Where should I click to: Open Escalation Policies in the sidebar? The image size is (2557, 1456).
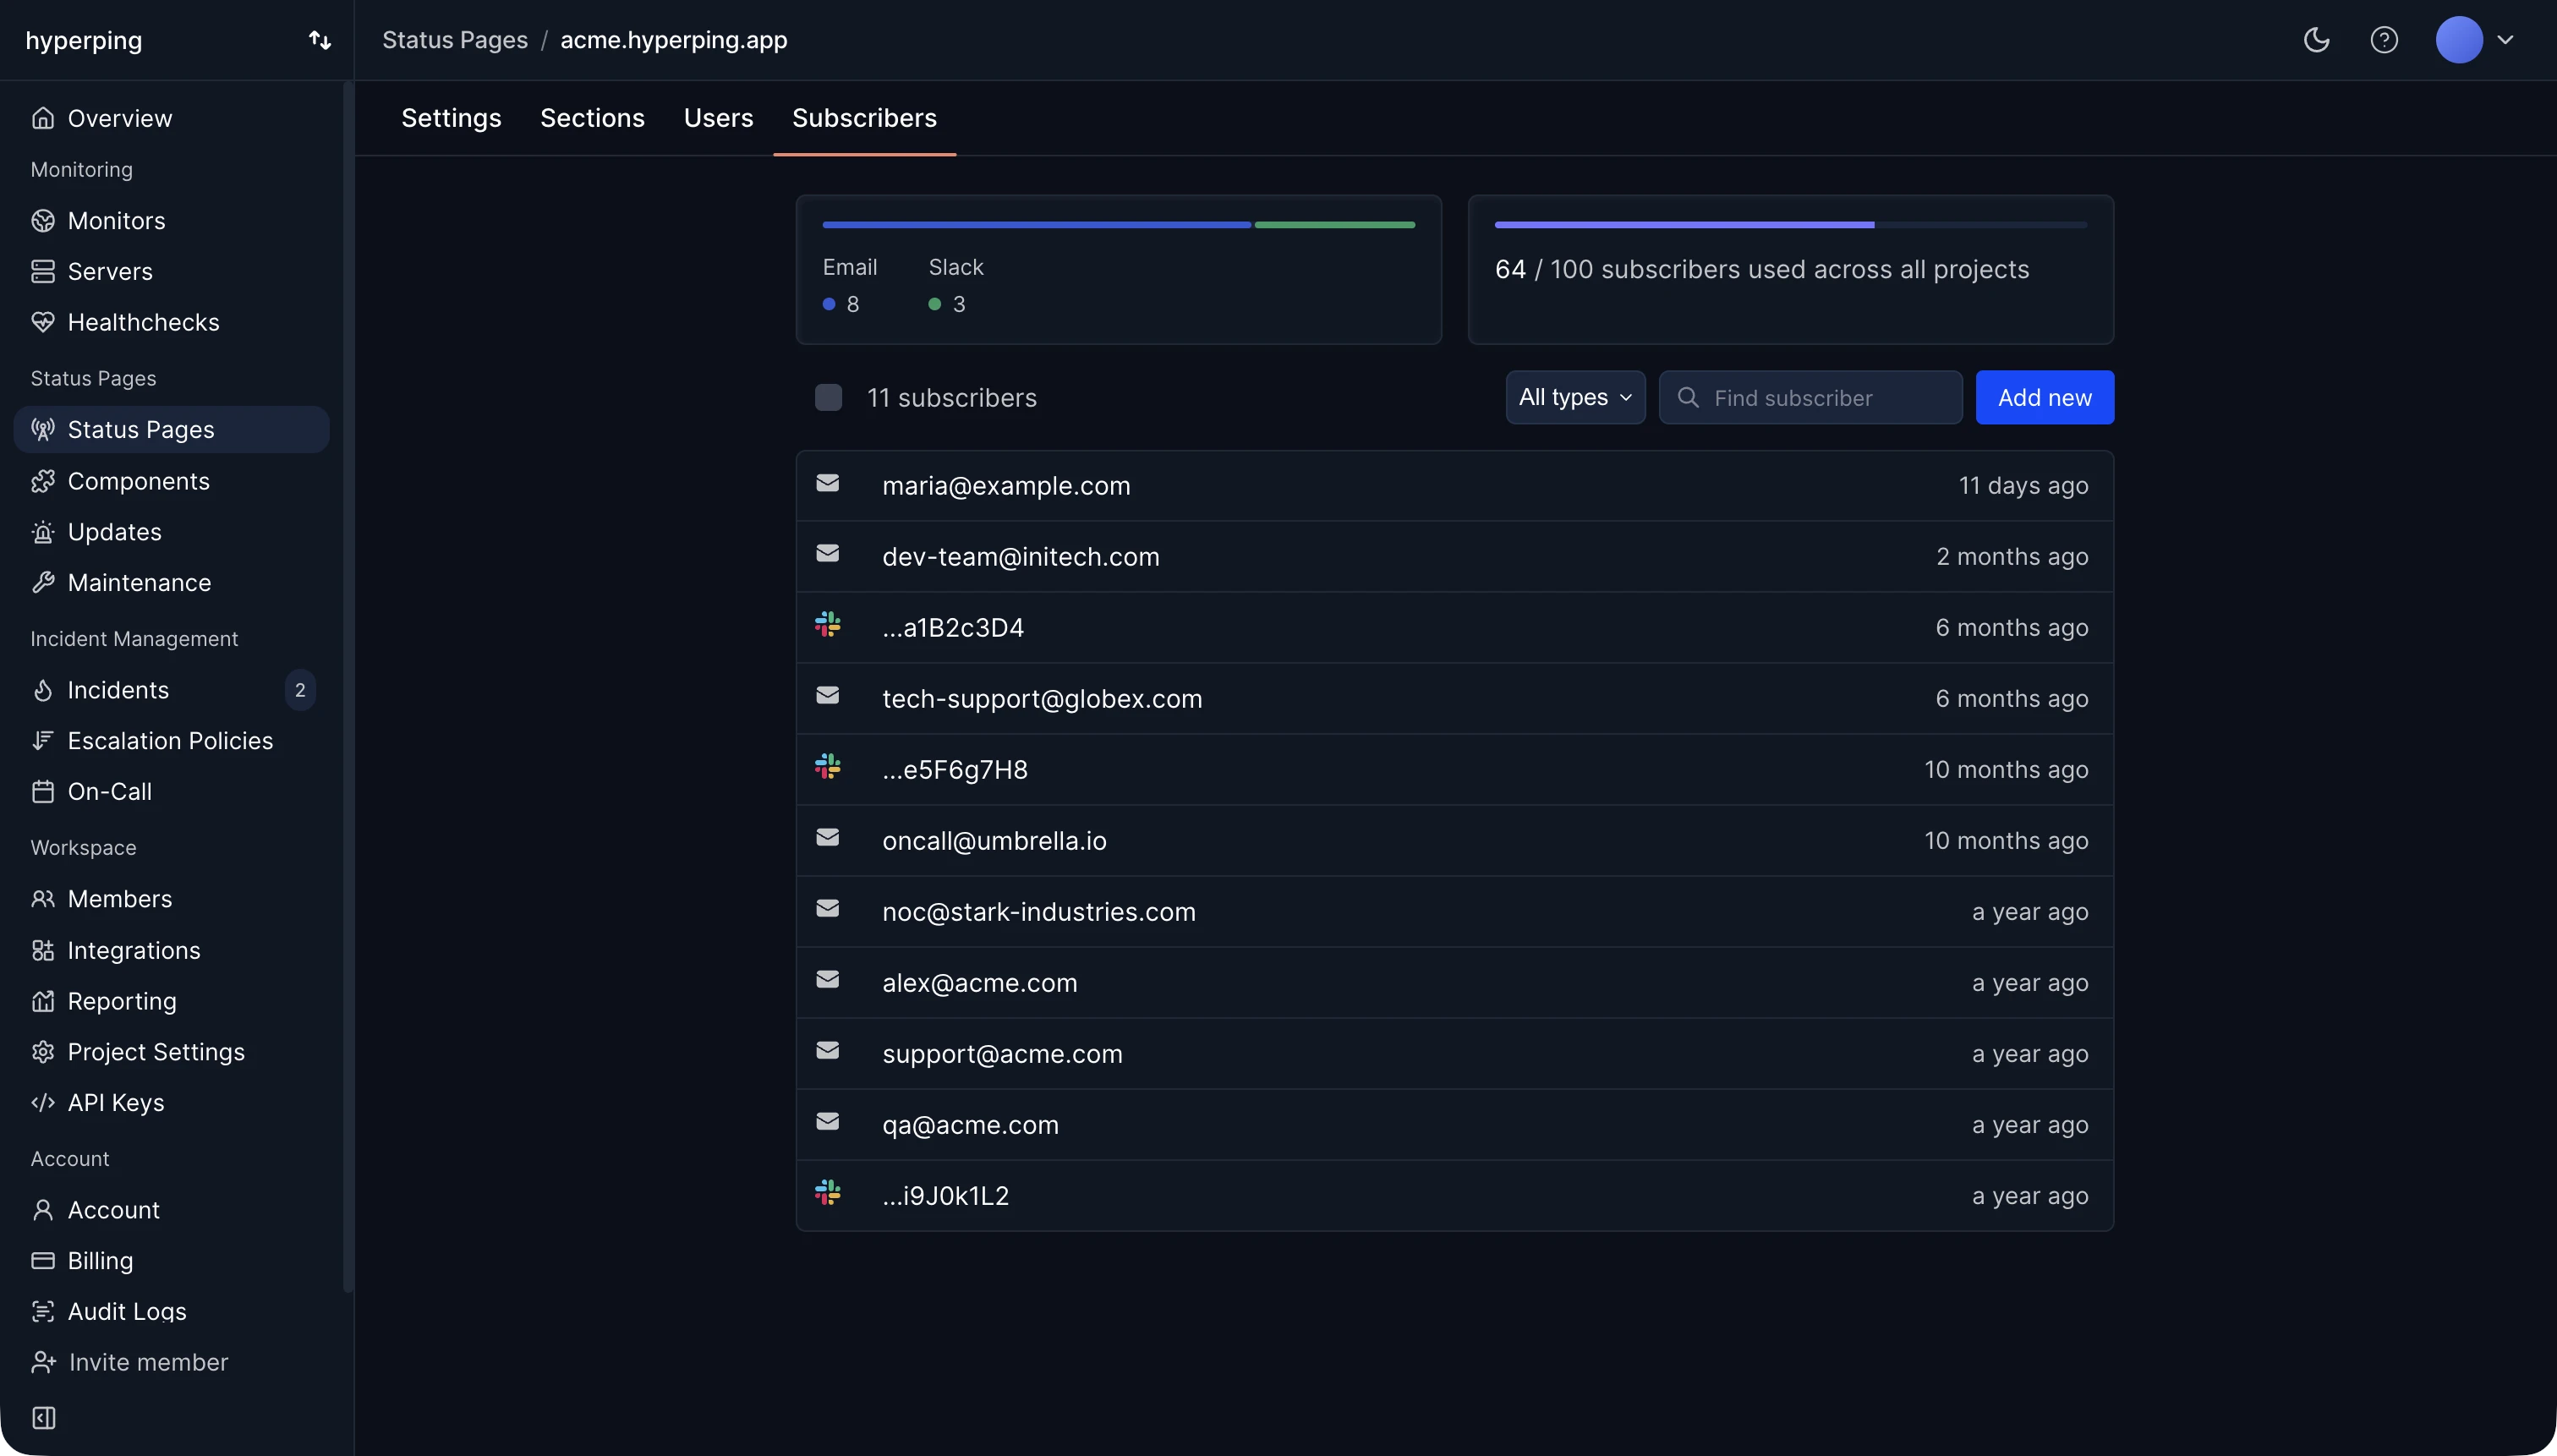coord(171,740)
